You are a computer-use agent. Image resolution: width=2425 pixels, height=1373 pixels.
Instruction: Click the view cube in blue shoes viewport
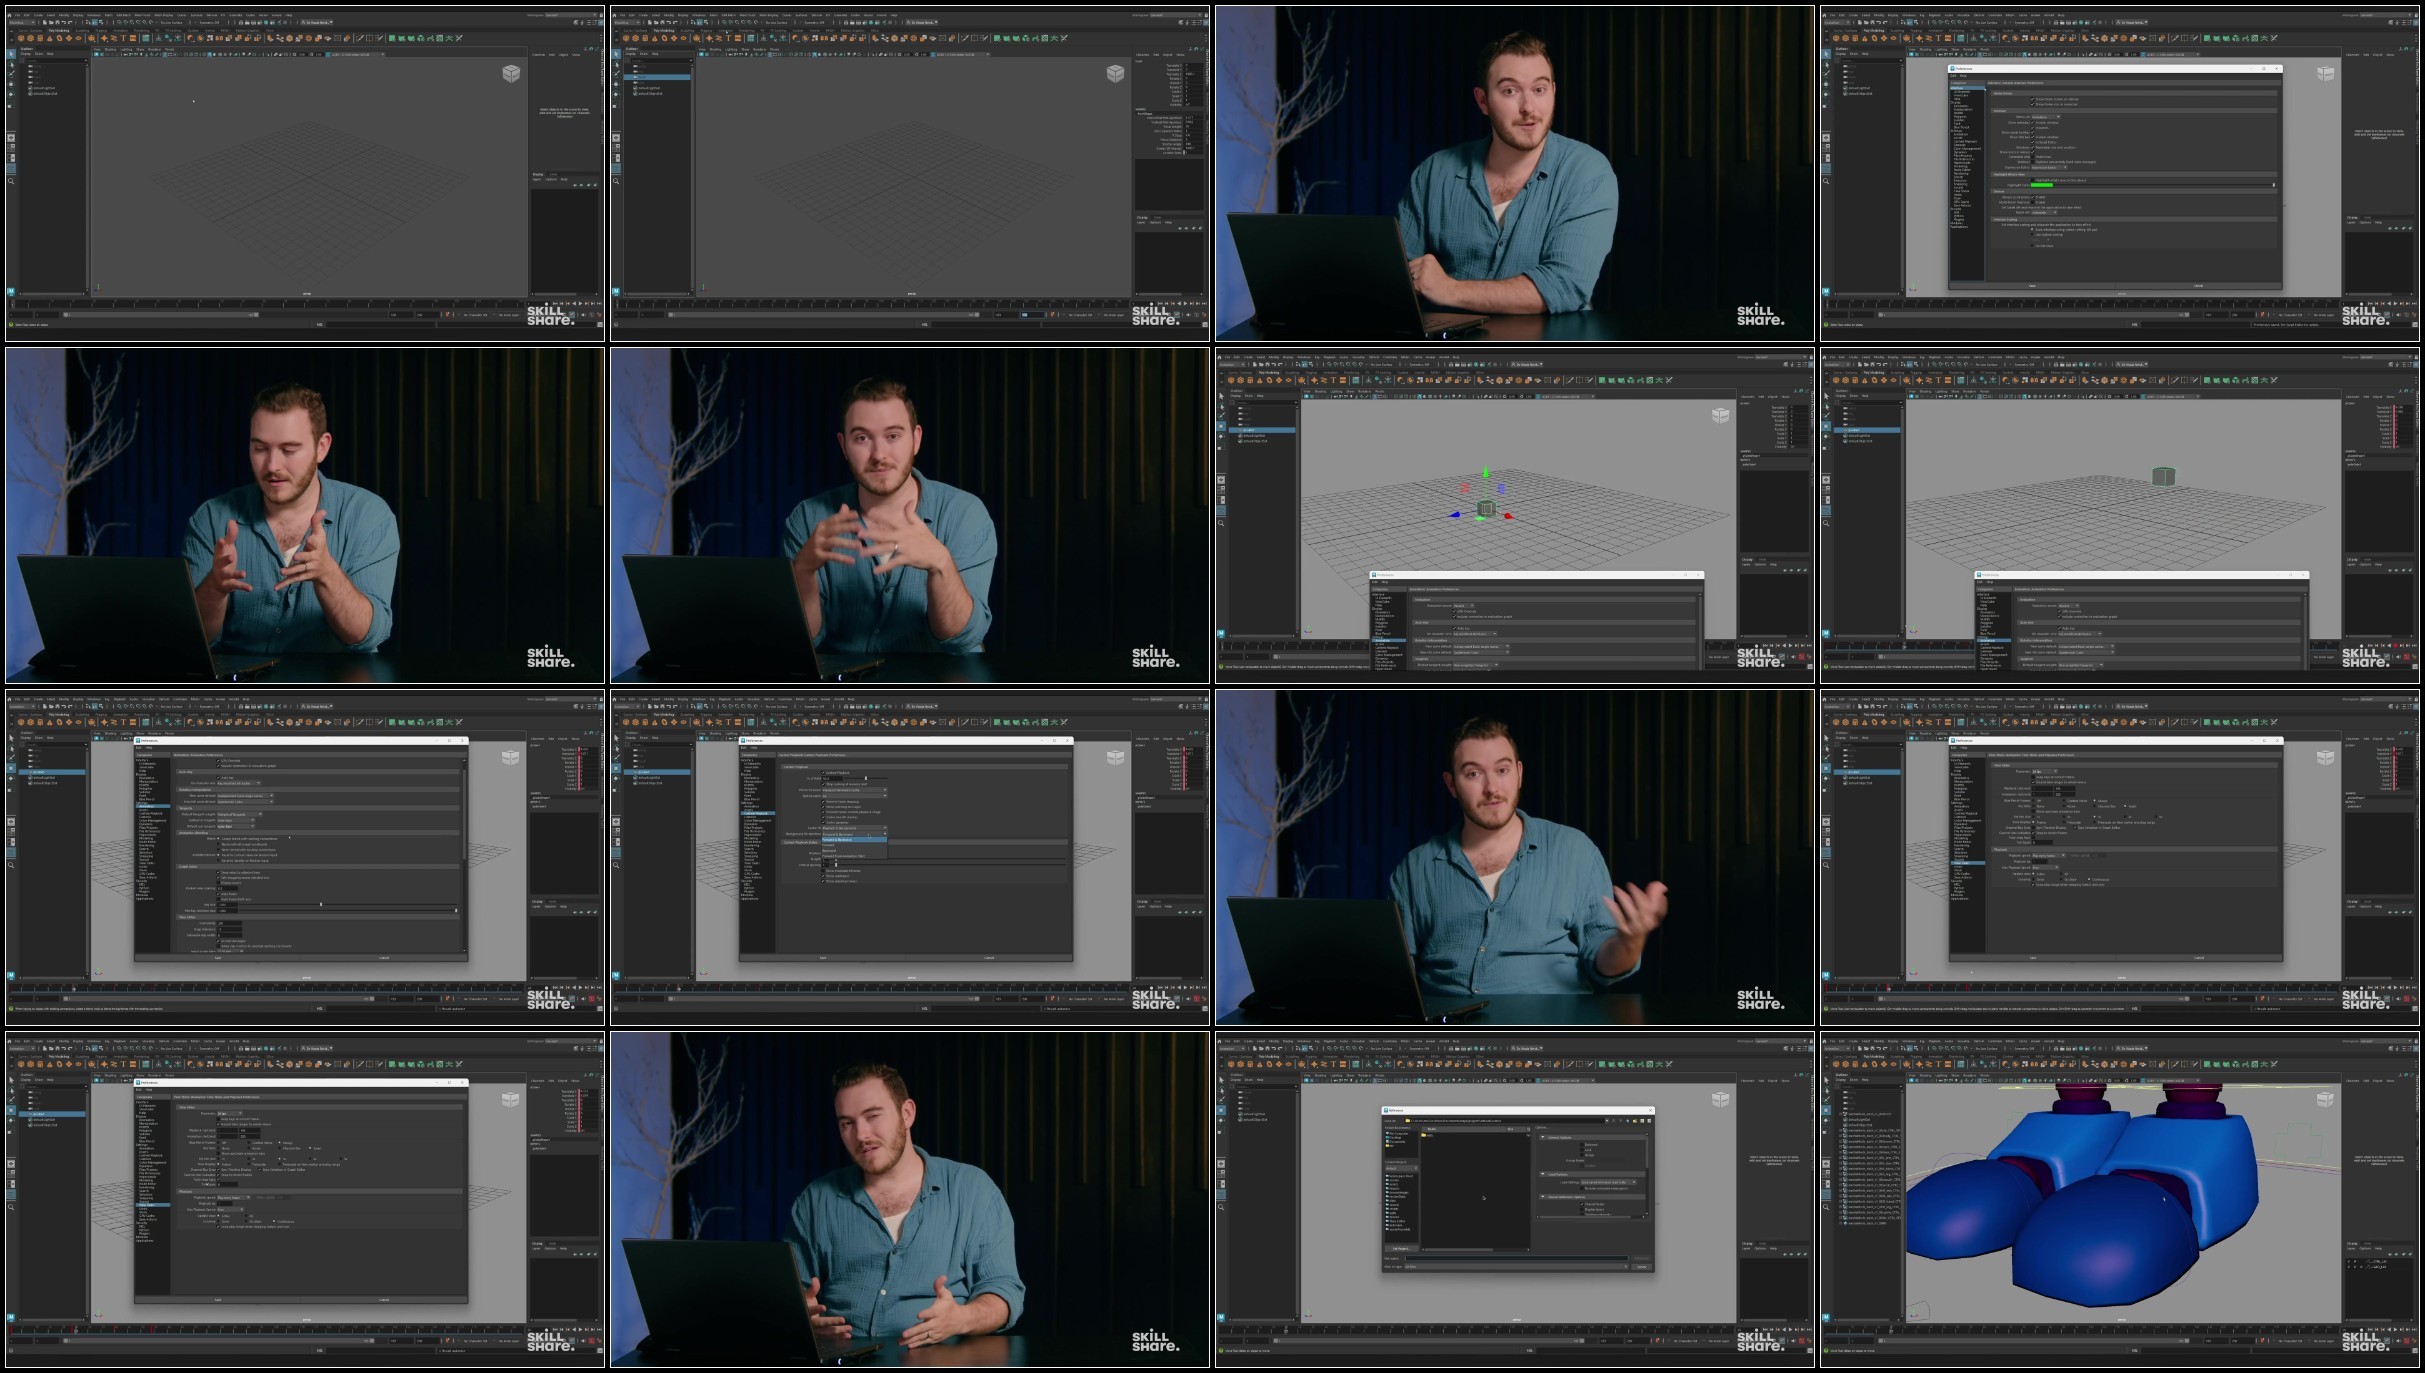(x=2326, y=1099)
